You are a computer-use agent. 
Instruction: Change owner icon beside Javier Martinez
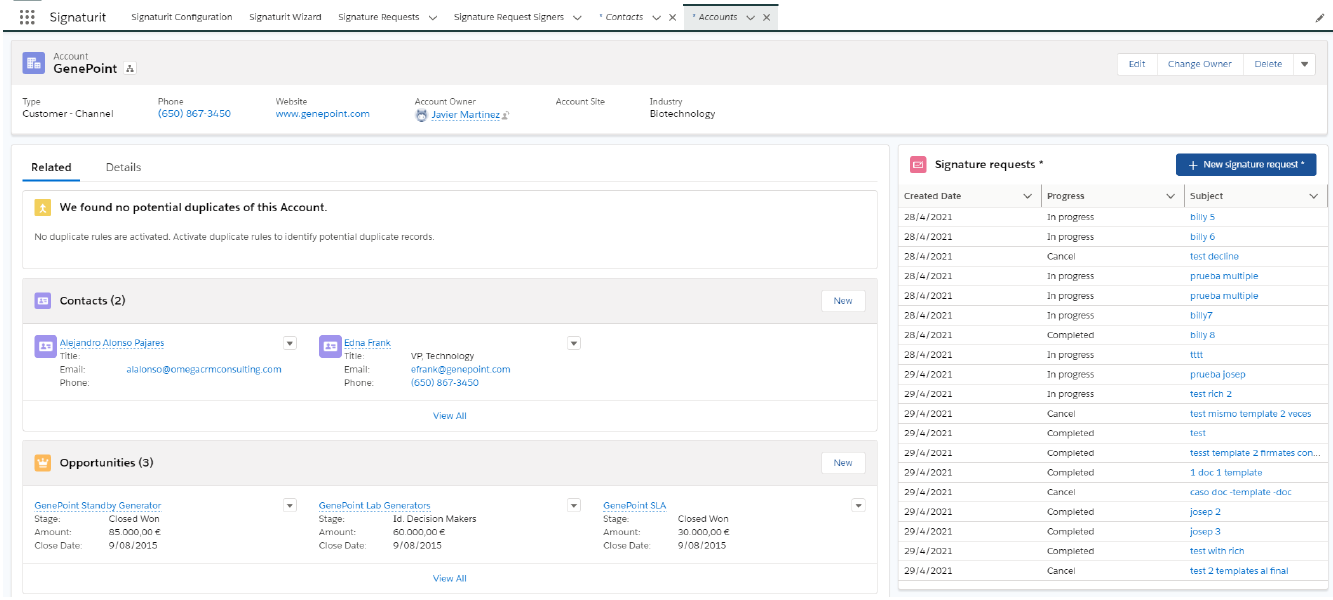click(506, 115)
